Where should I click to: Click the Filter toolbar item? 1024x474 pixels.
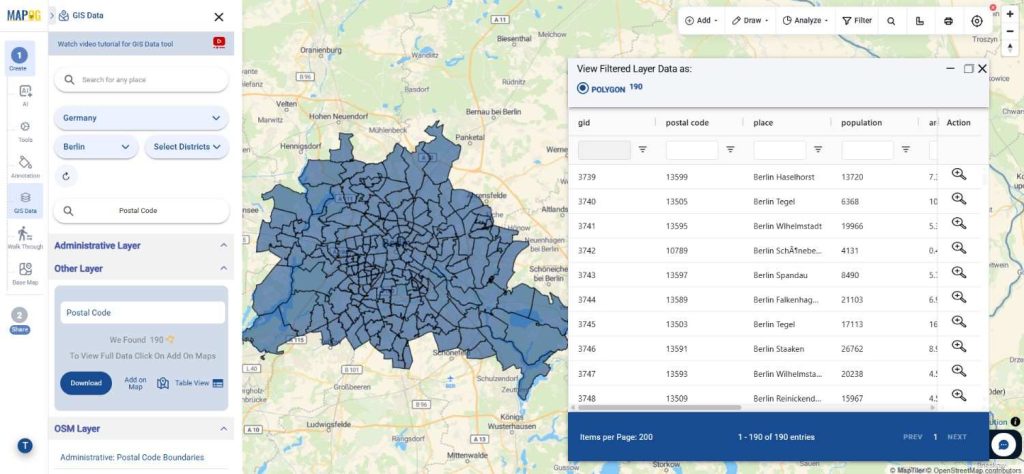[857, 21]
